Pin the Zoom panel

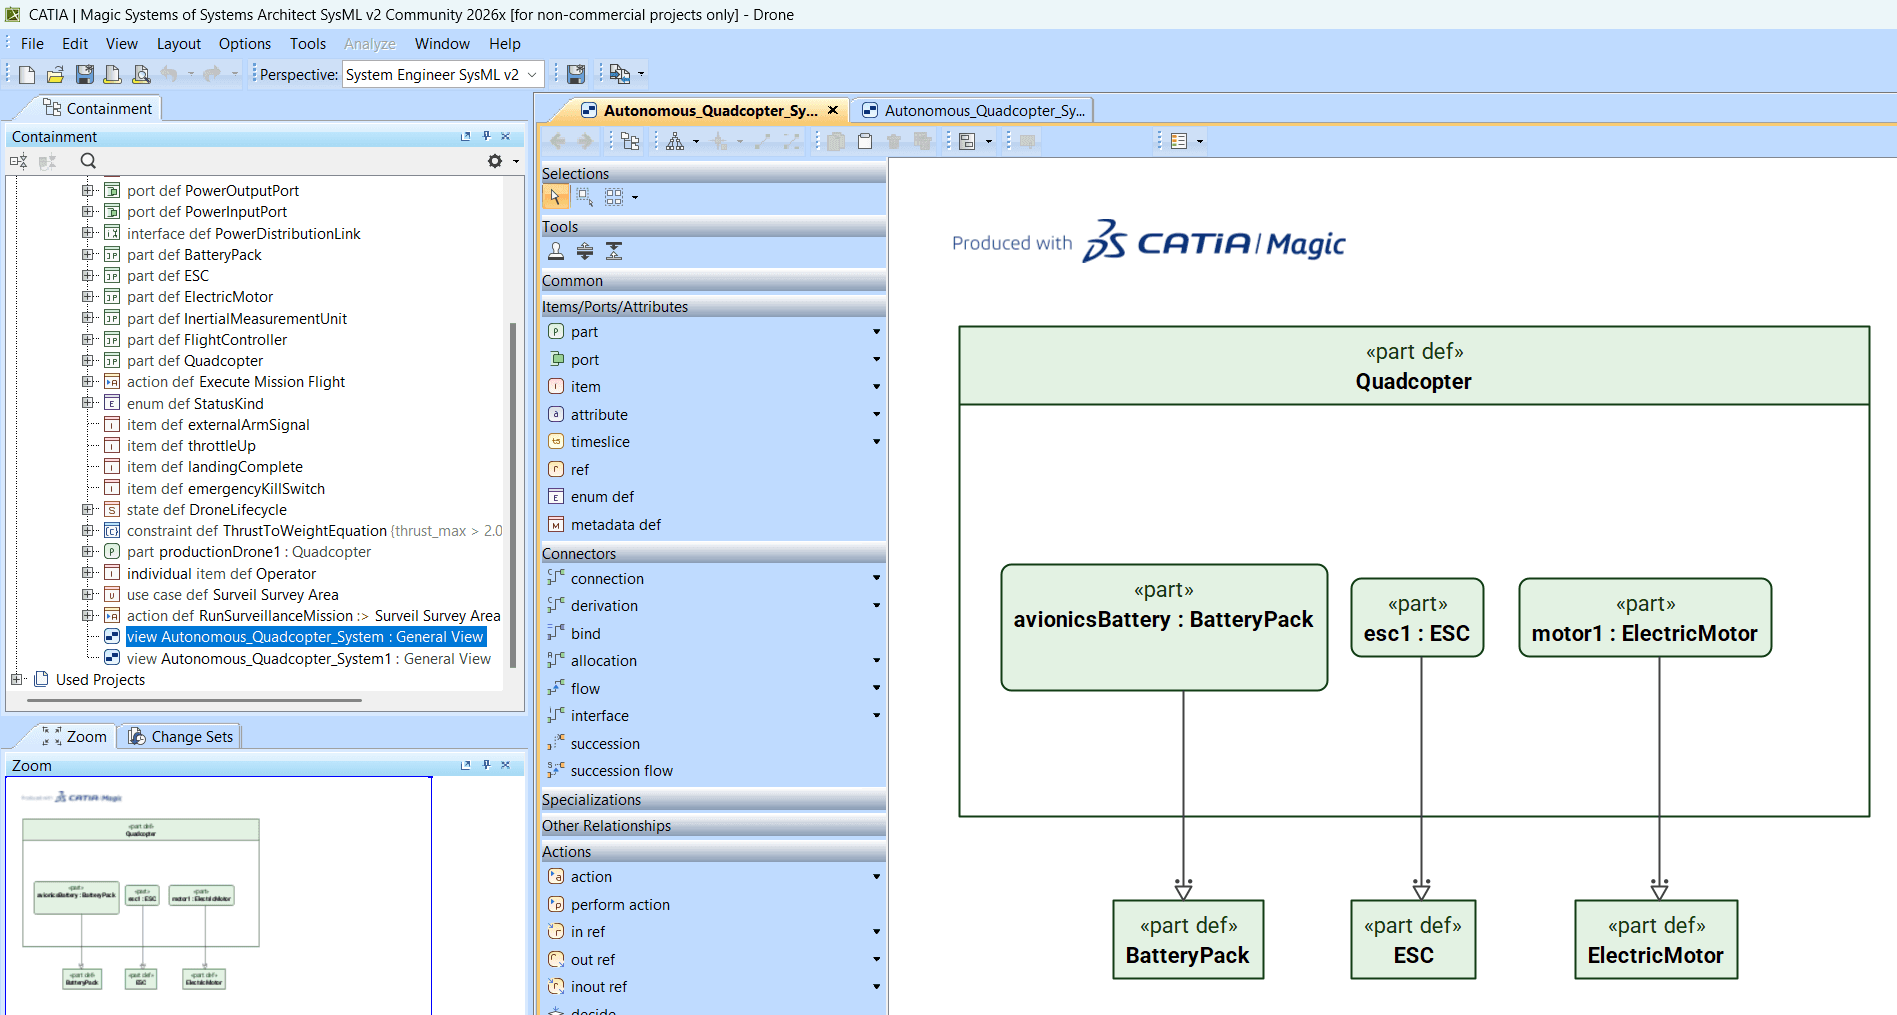coord(486,765)
